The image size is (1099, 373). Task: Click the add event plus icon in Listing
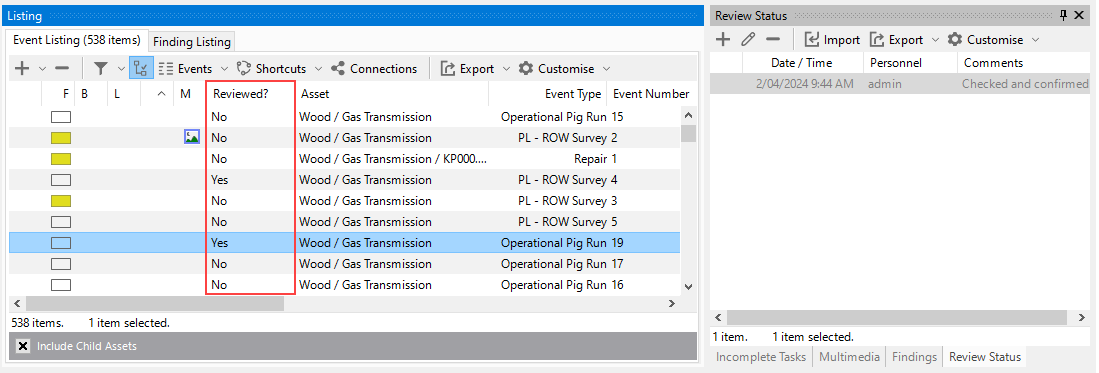pyautogui.click(x=22, y=69)
